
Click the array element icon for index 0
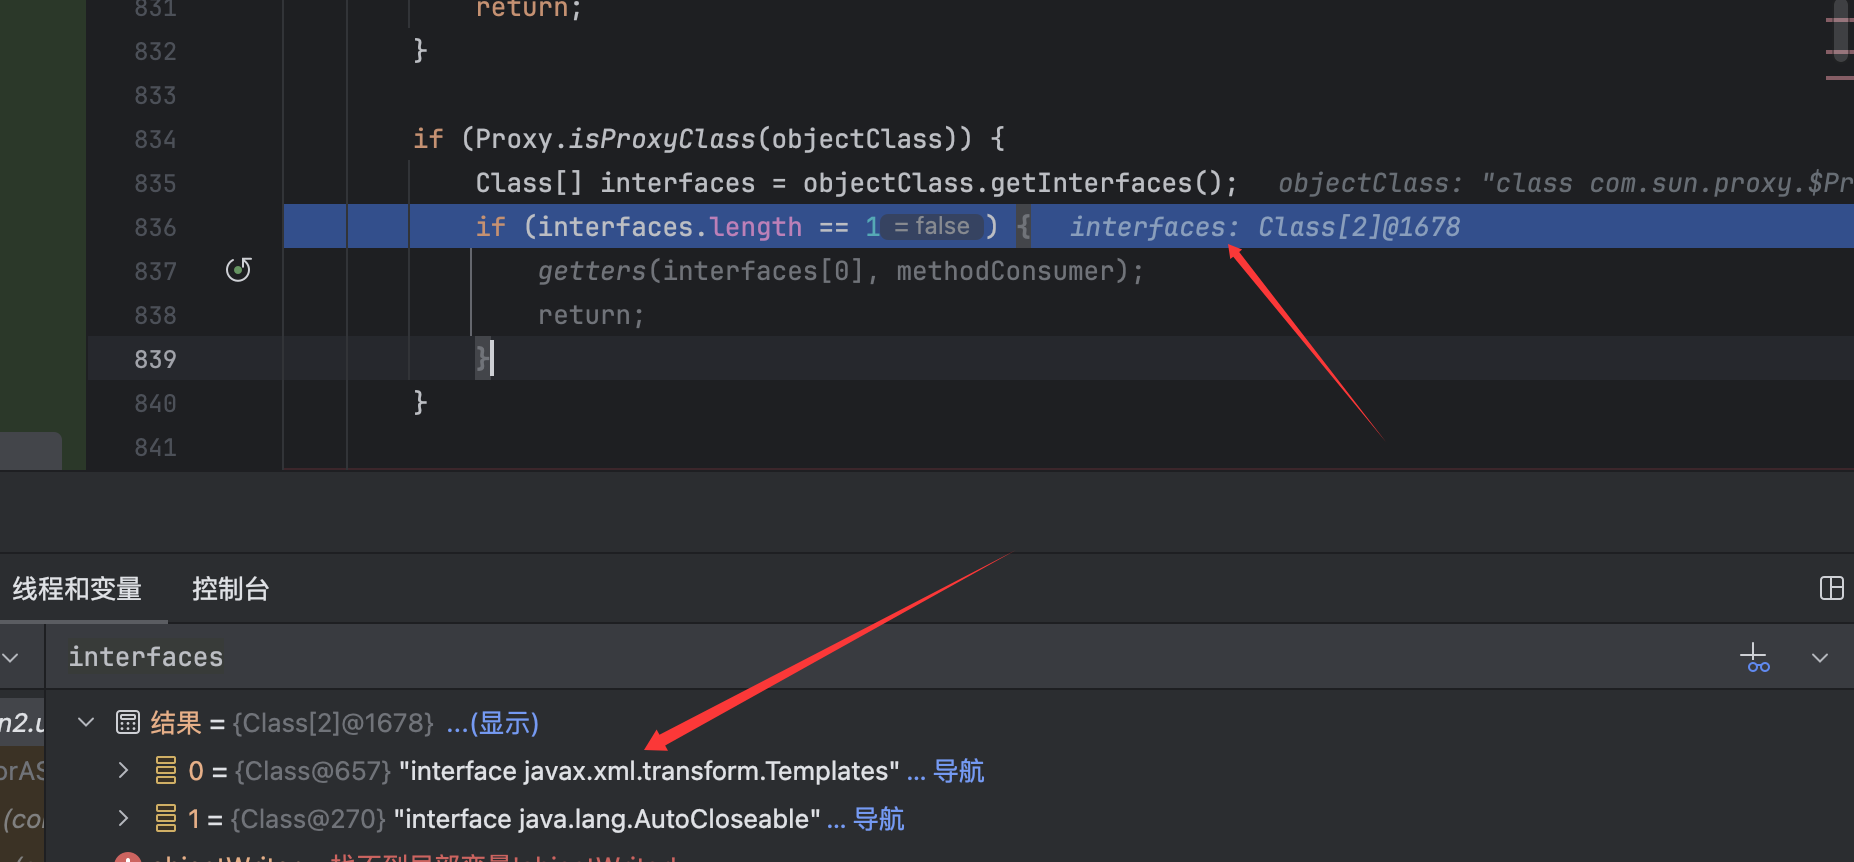click(165, 771)
